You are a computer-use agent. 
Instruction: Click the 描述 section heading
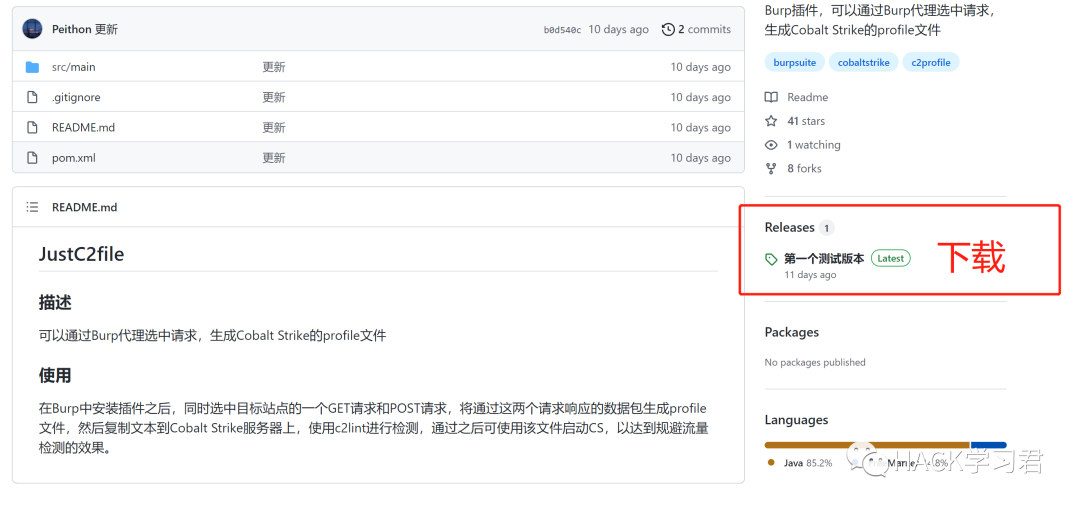coord(55,302)
